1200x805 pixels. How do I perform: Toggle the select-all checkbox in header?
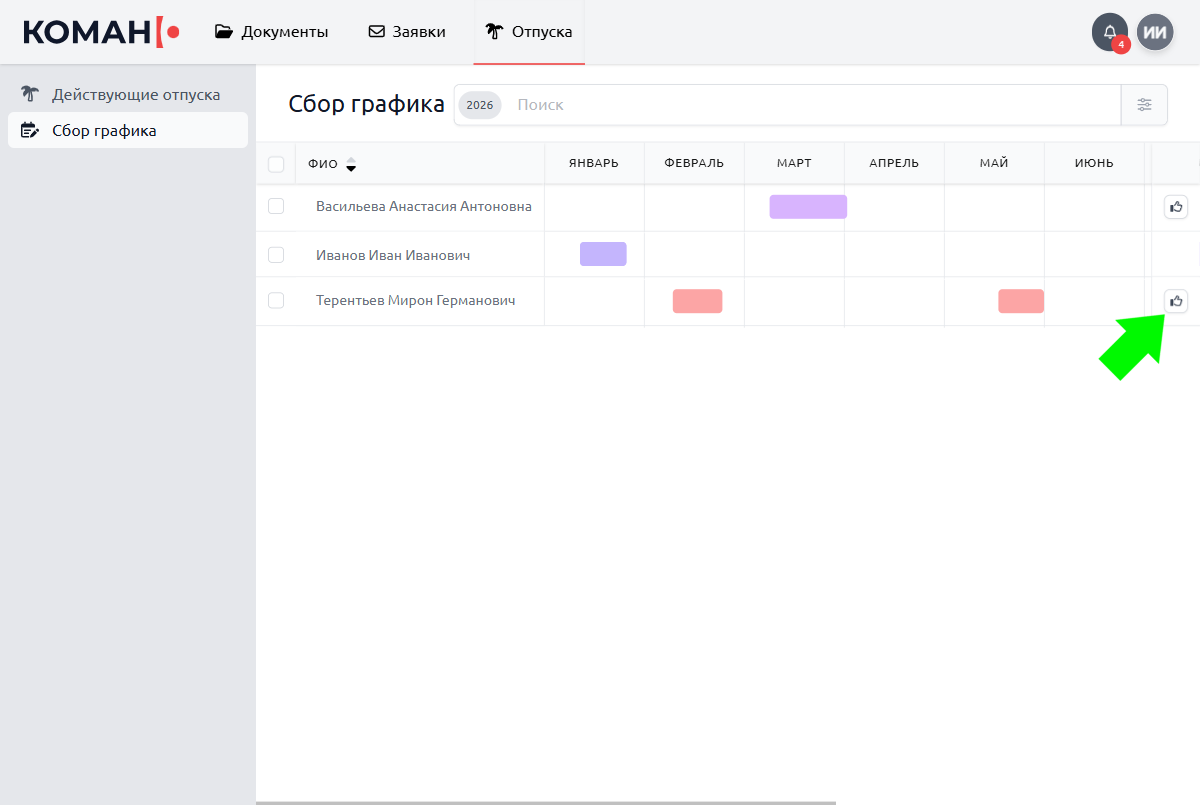[x=276, y=164]
